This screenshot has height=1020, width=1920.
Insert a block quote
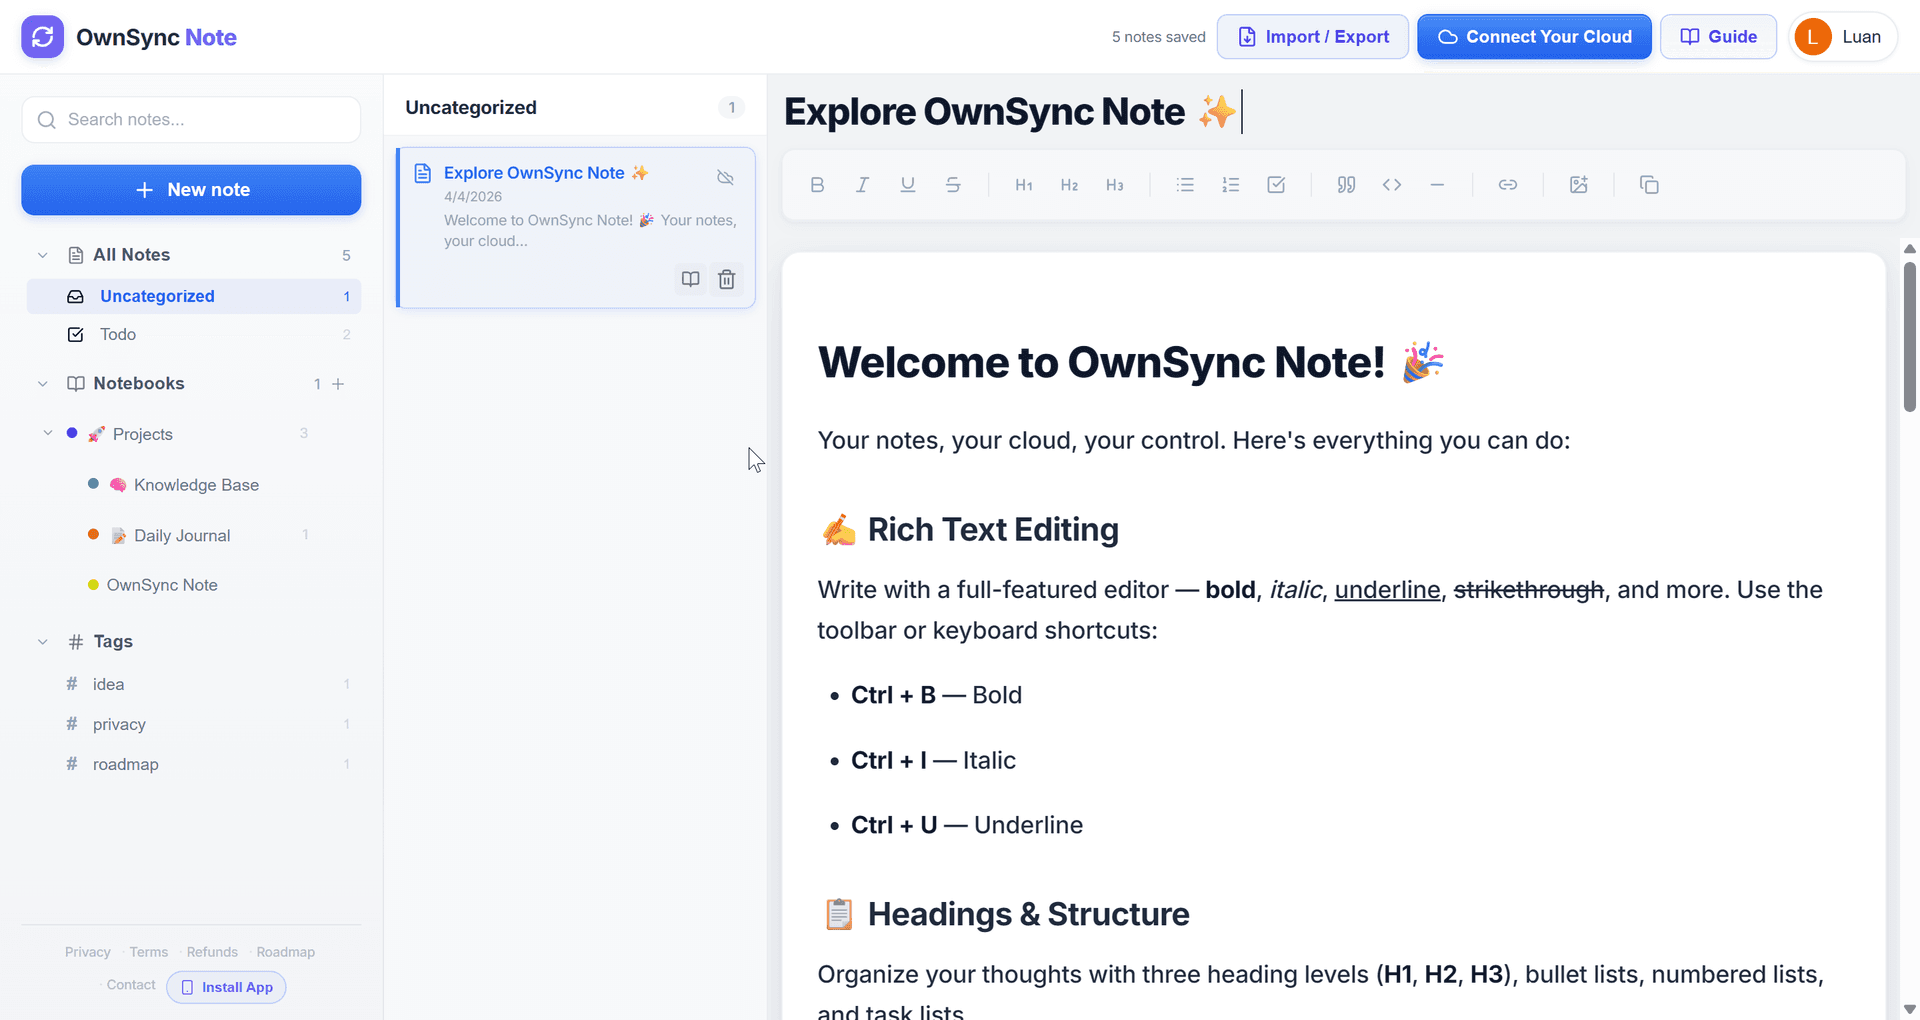click(1347, 185)
